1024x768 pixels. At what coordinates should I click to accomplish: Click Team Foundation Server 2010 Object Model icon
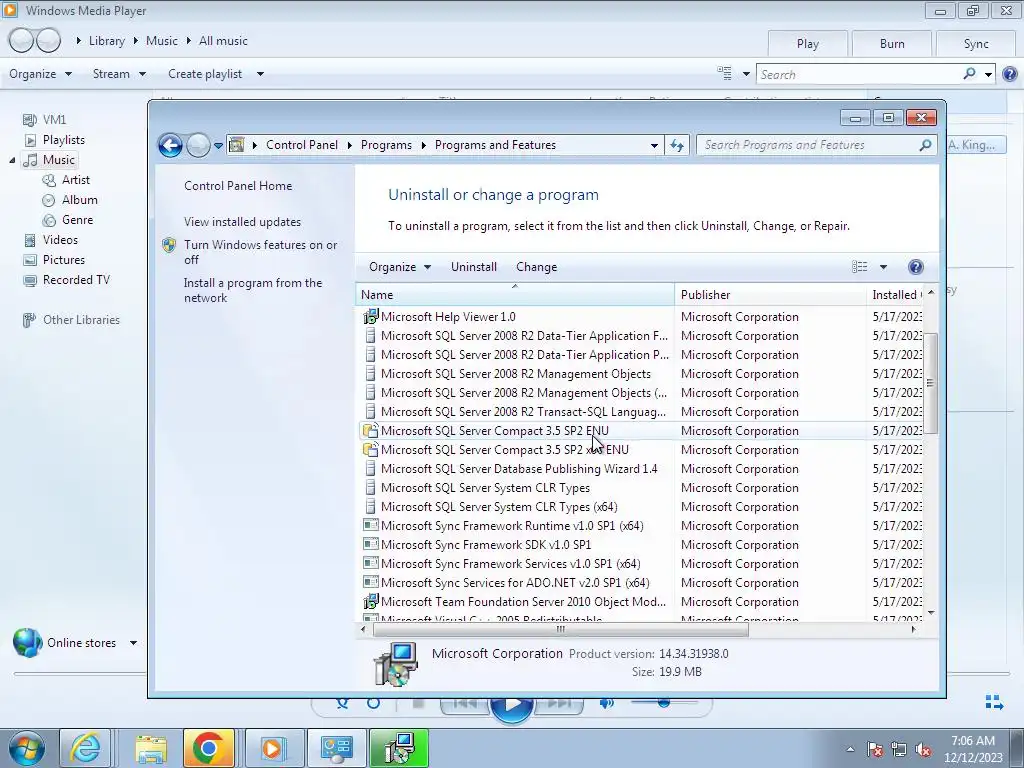pyautogui.click(x=370, y=601)
